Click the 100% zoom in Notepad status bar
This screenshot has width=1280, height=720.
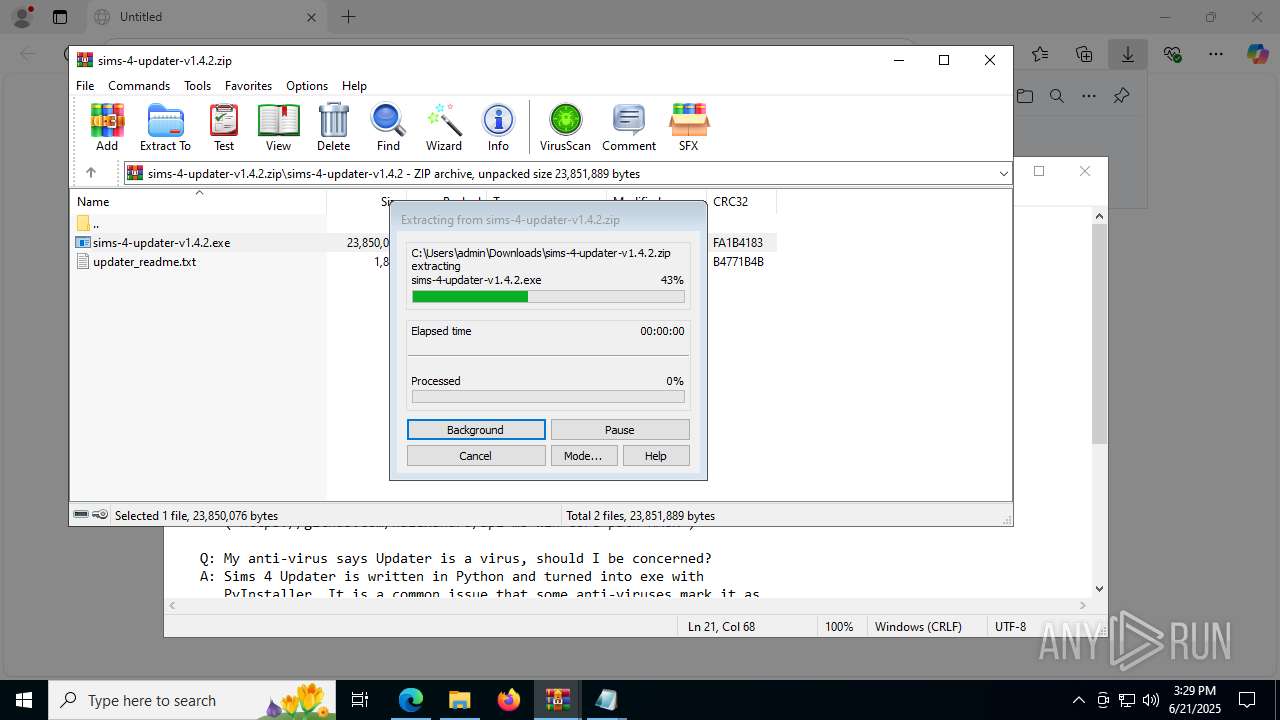pyautogui.click(x=839, y=627)
